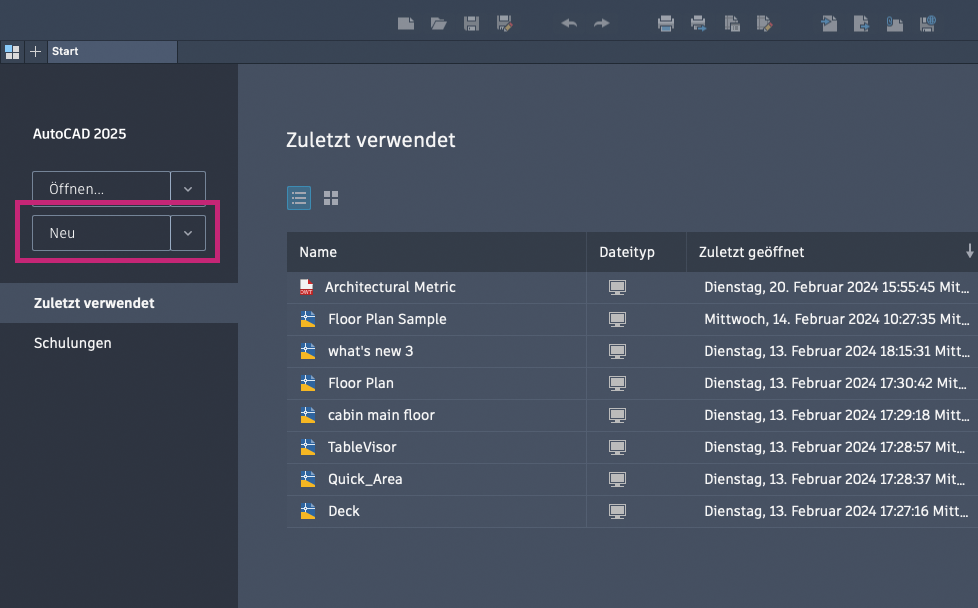Viewport: 978px width, 608px height.
Task: Click the Open folder icon in toolbar
Action: (438, 23)
